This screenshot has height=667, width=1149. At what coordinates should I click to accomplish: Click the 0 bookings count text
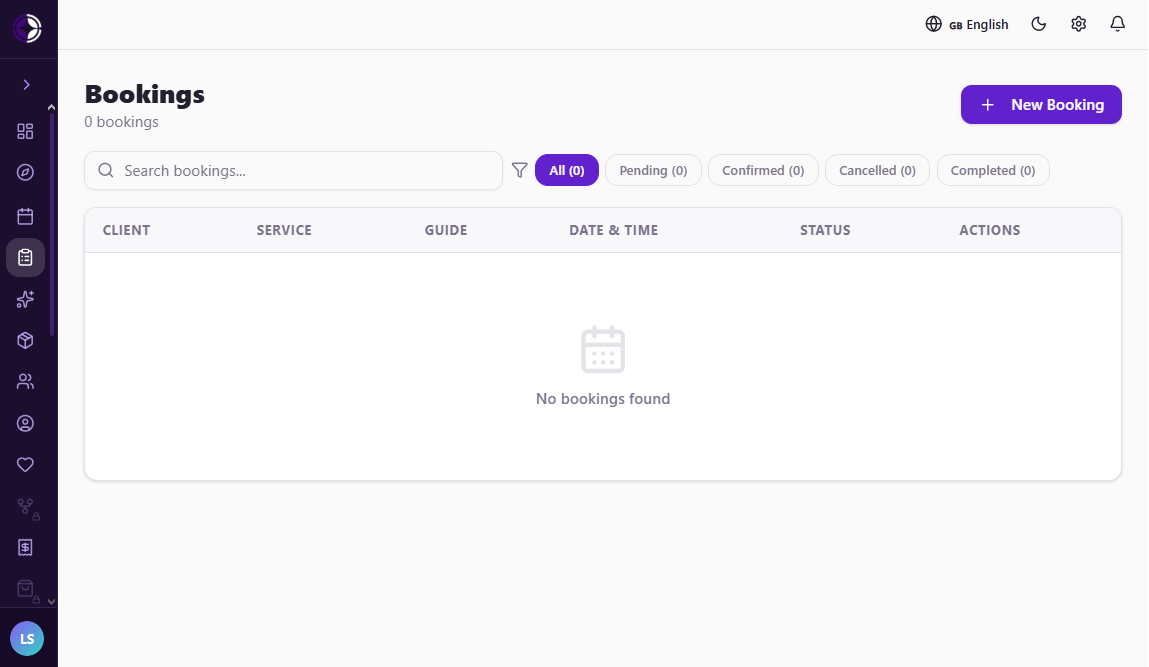pos(122,122)
